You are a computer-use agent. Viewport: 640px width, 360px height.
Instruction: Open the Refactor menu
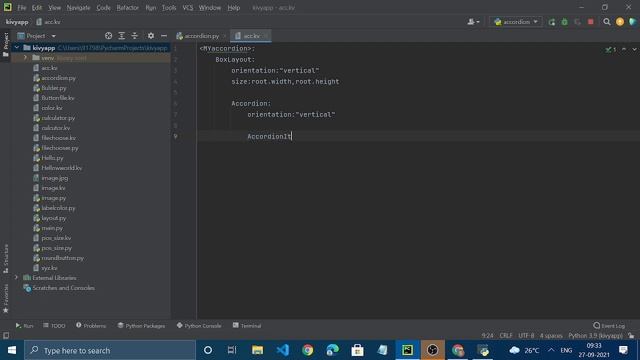[127, 8]
